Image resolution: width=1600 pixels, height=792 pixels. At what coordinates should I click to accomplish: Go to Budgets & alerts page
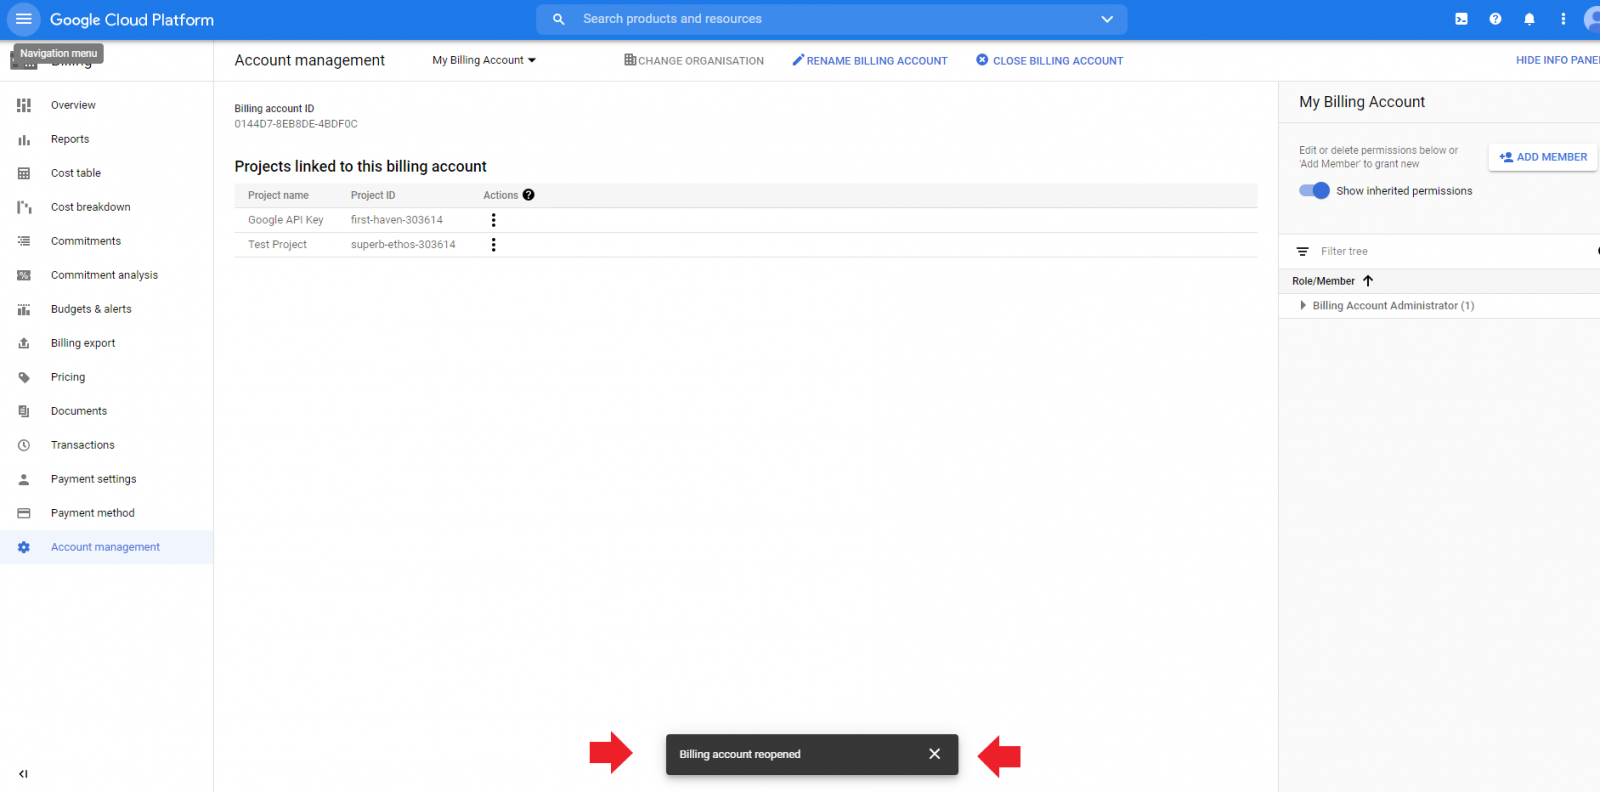pos(91,309)
